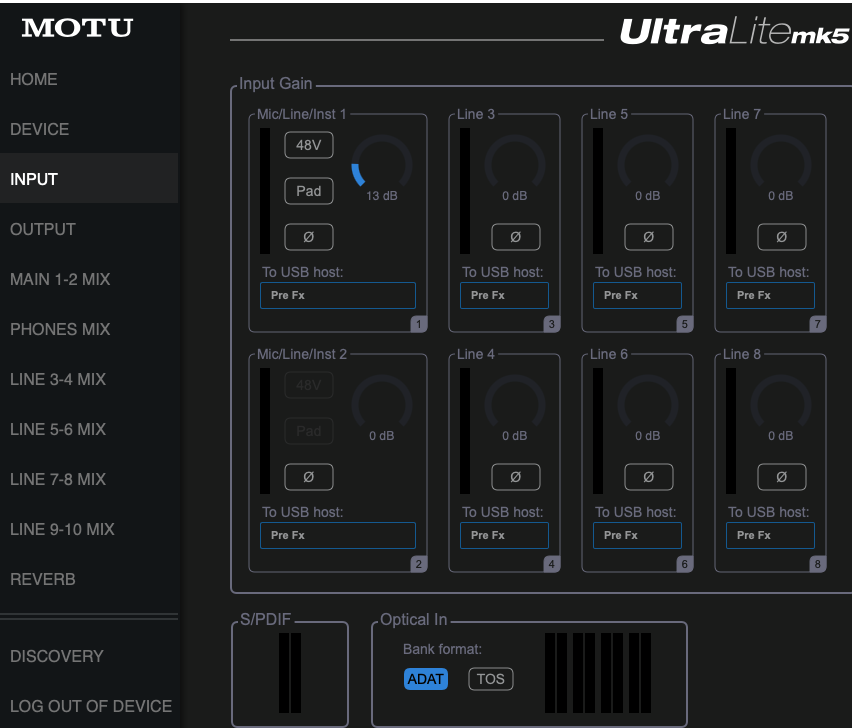Invert phase for Line 5 input
Viewport: 852px width, 728px height.
tap(648, 237)
